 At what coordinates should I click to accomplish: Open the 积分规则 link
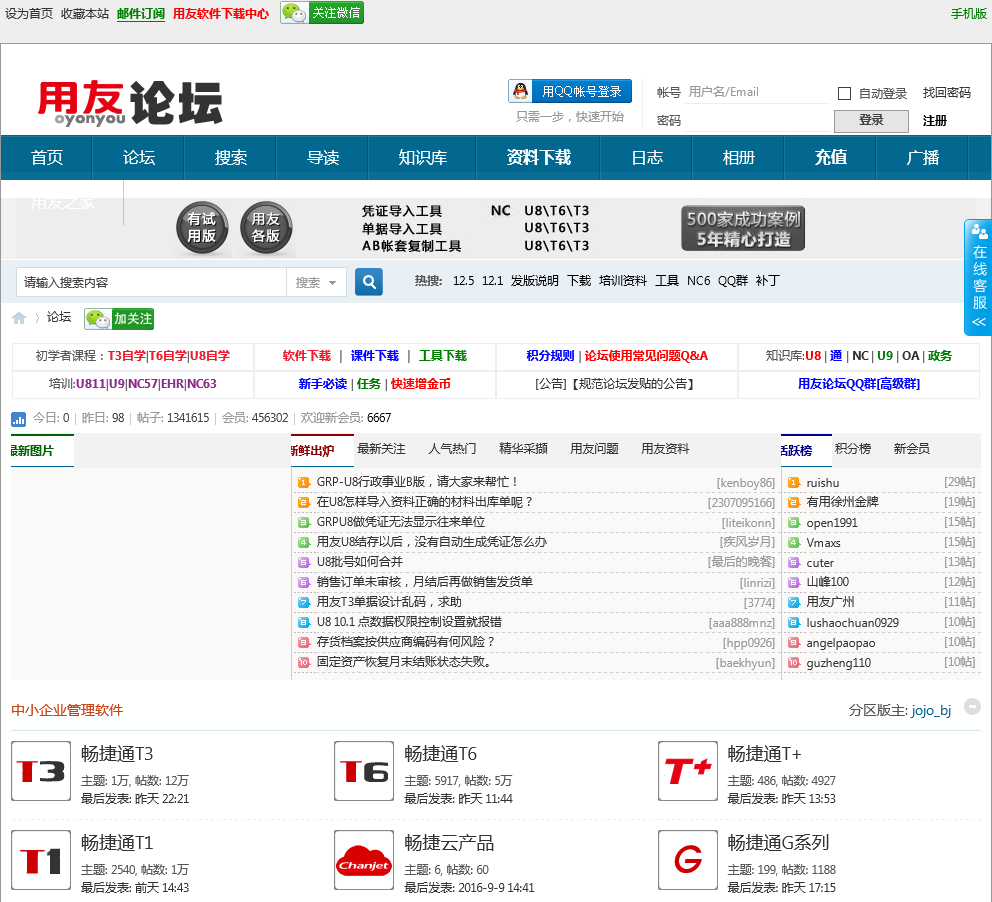tap(550, 355)
